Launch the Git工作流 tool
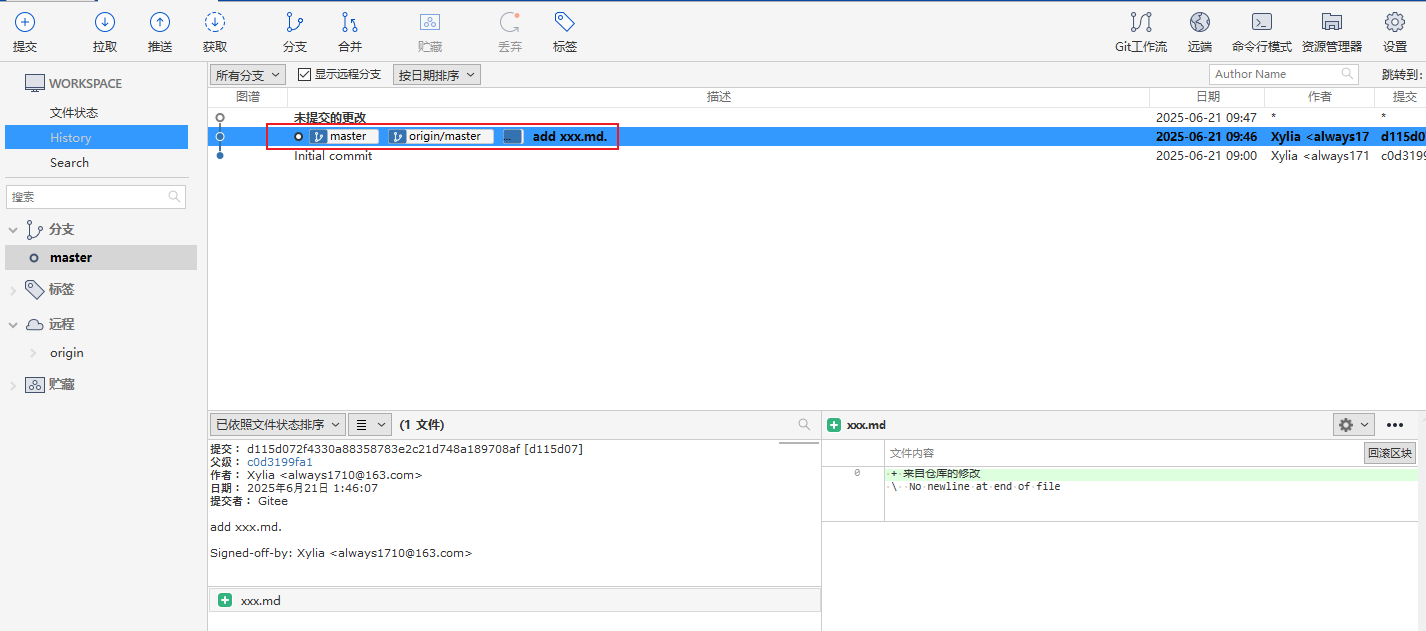This screenshot has width=1426, height=631. click(x=1140, y=23)
